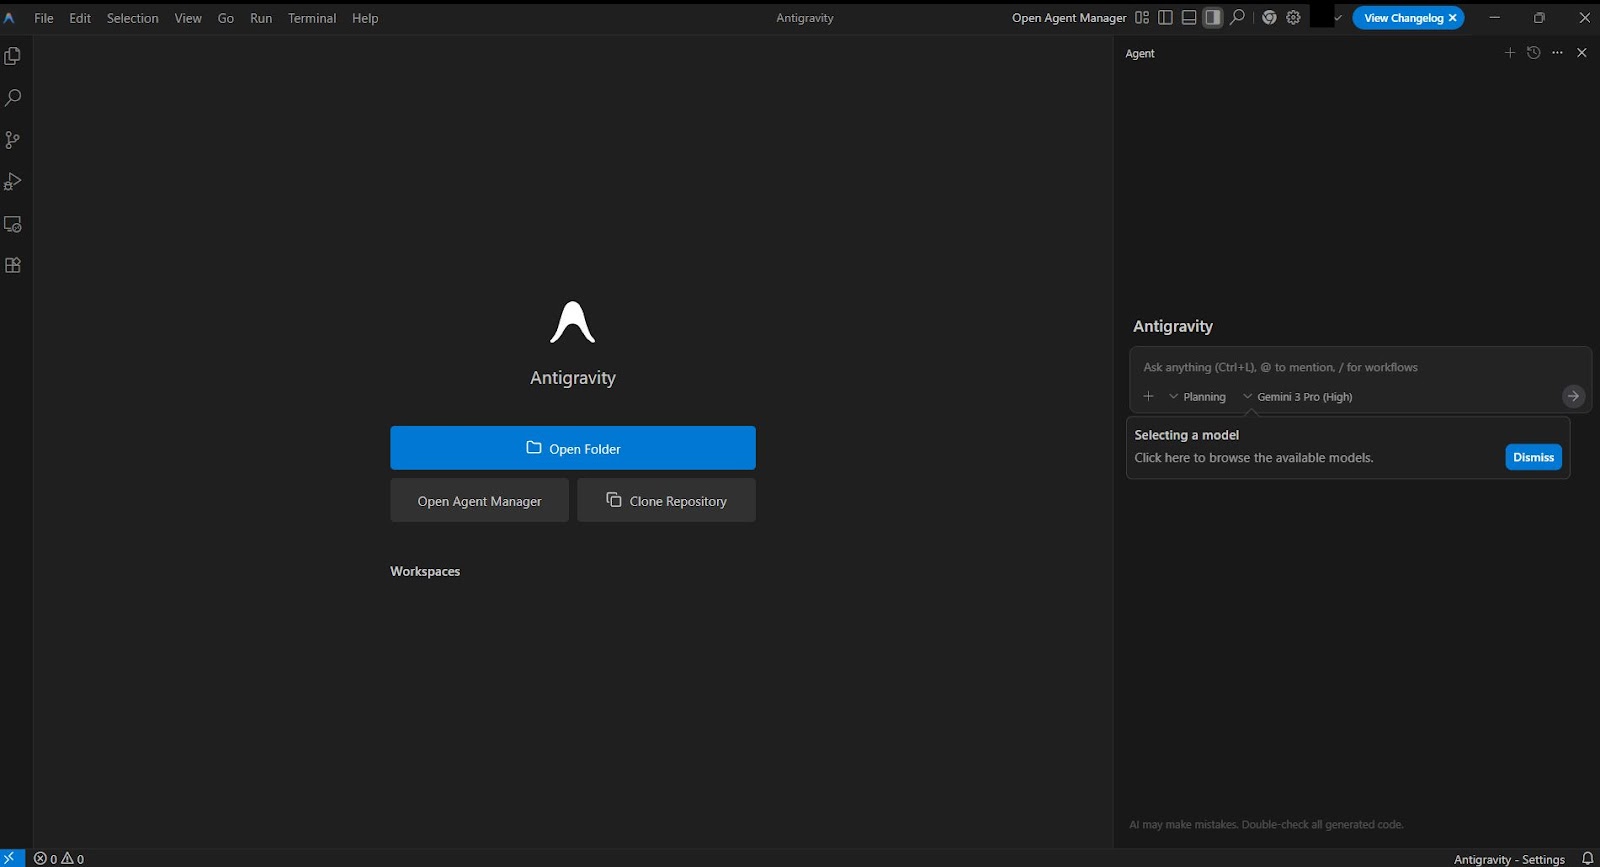Viewport: 1600px width, 867px height.
Task: Click Antigravity - Settings in status bar
Action: pyautogui.click(x=1509, y=859)
